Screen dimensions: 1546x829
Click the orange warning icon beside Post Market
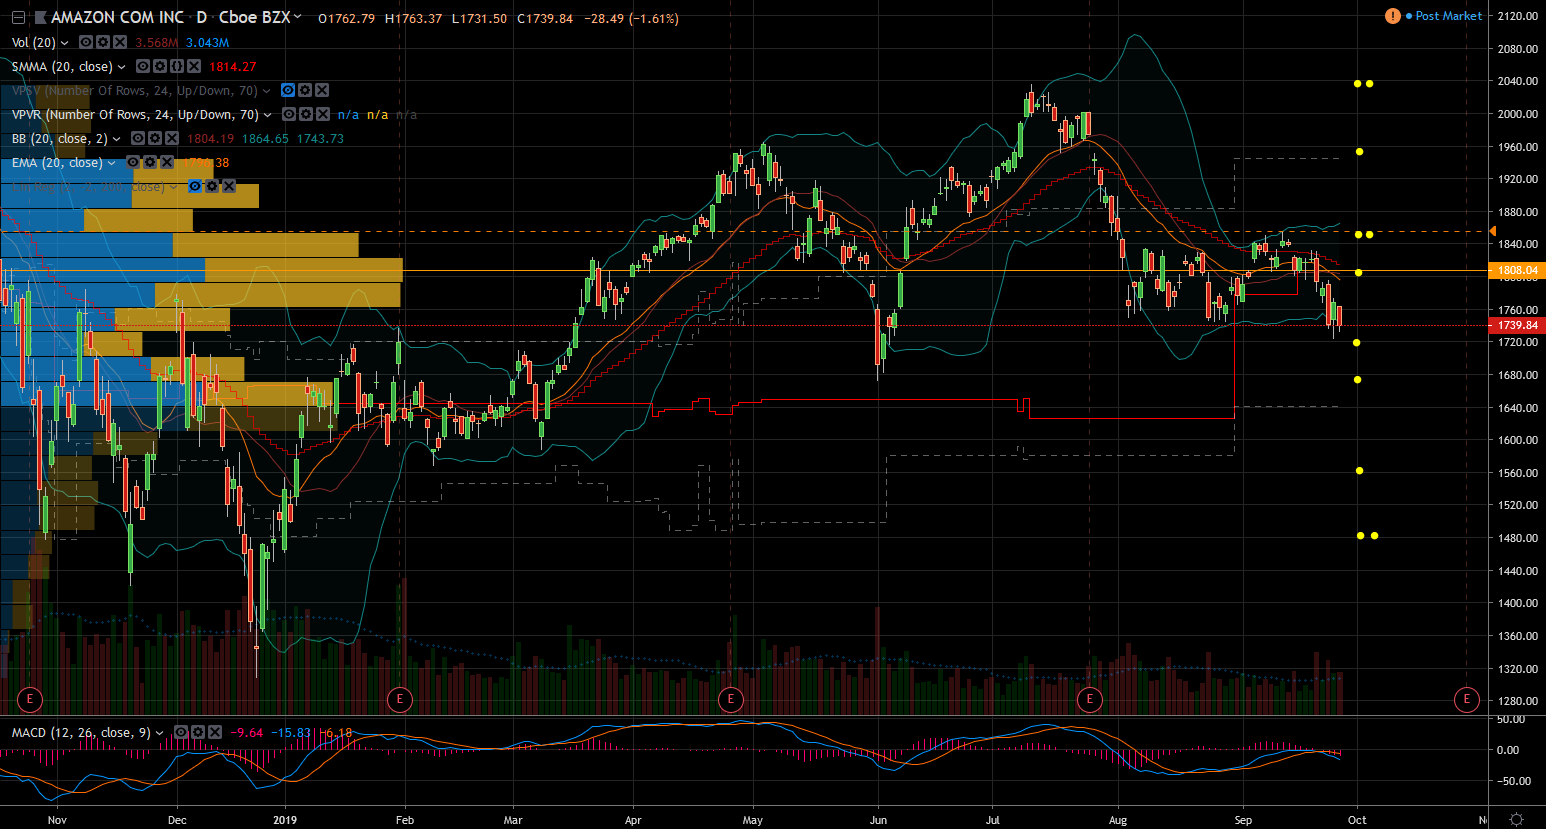coord(1393,16)
